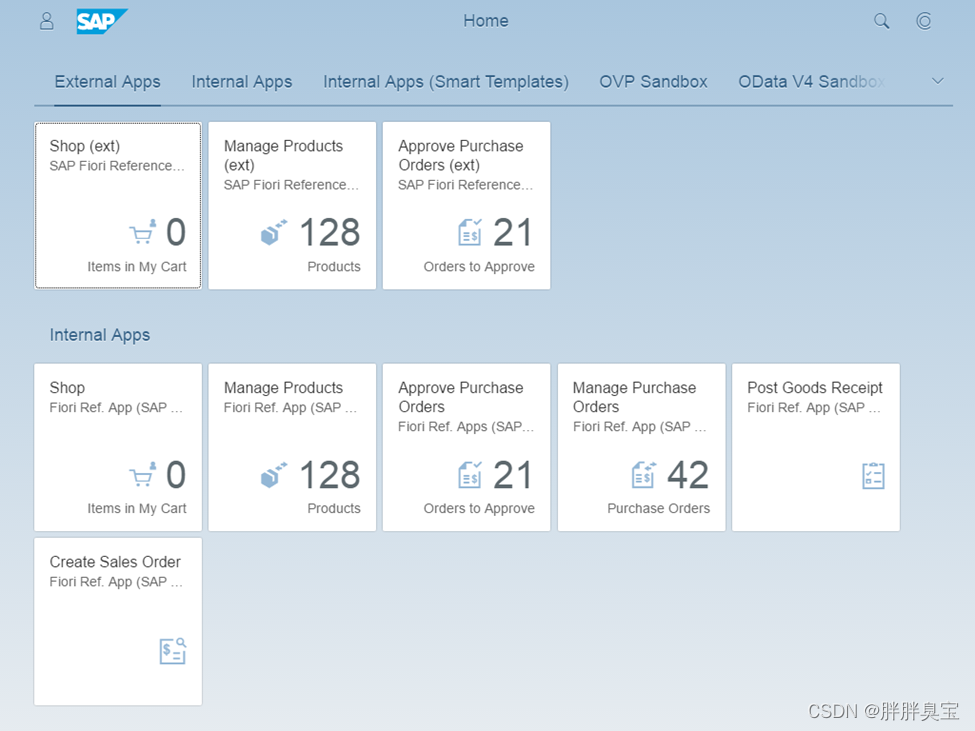Click cart icon on Shop (ext) tile
This screenshot has width=975, height=731.
click(x=143, y=232)
